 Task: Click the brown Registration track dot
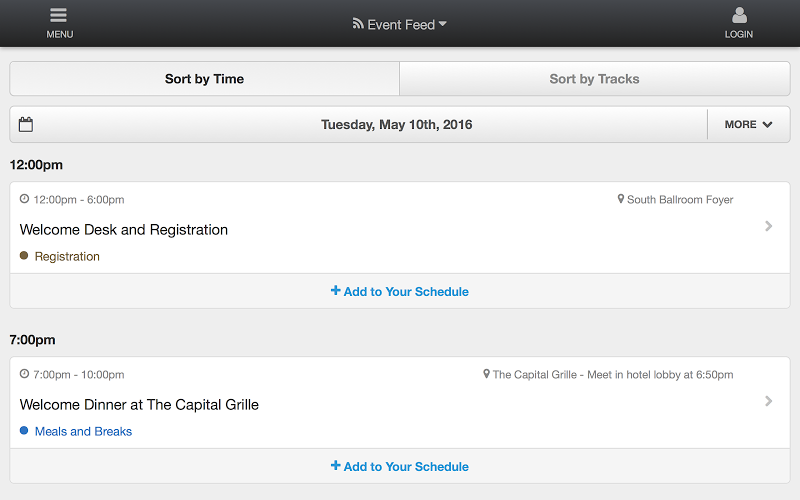24,256
